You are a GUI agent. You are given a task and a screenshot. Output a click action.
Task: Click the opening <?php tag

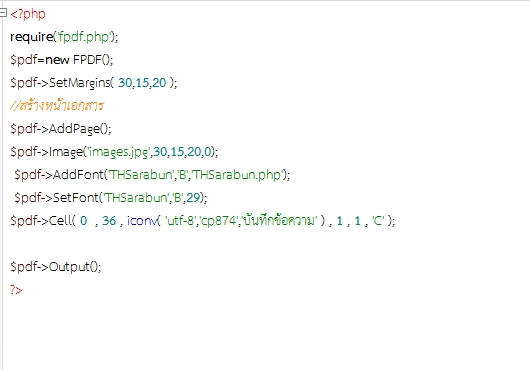28,14
